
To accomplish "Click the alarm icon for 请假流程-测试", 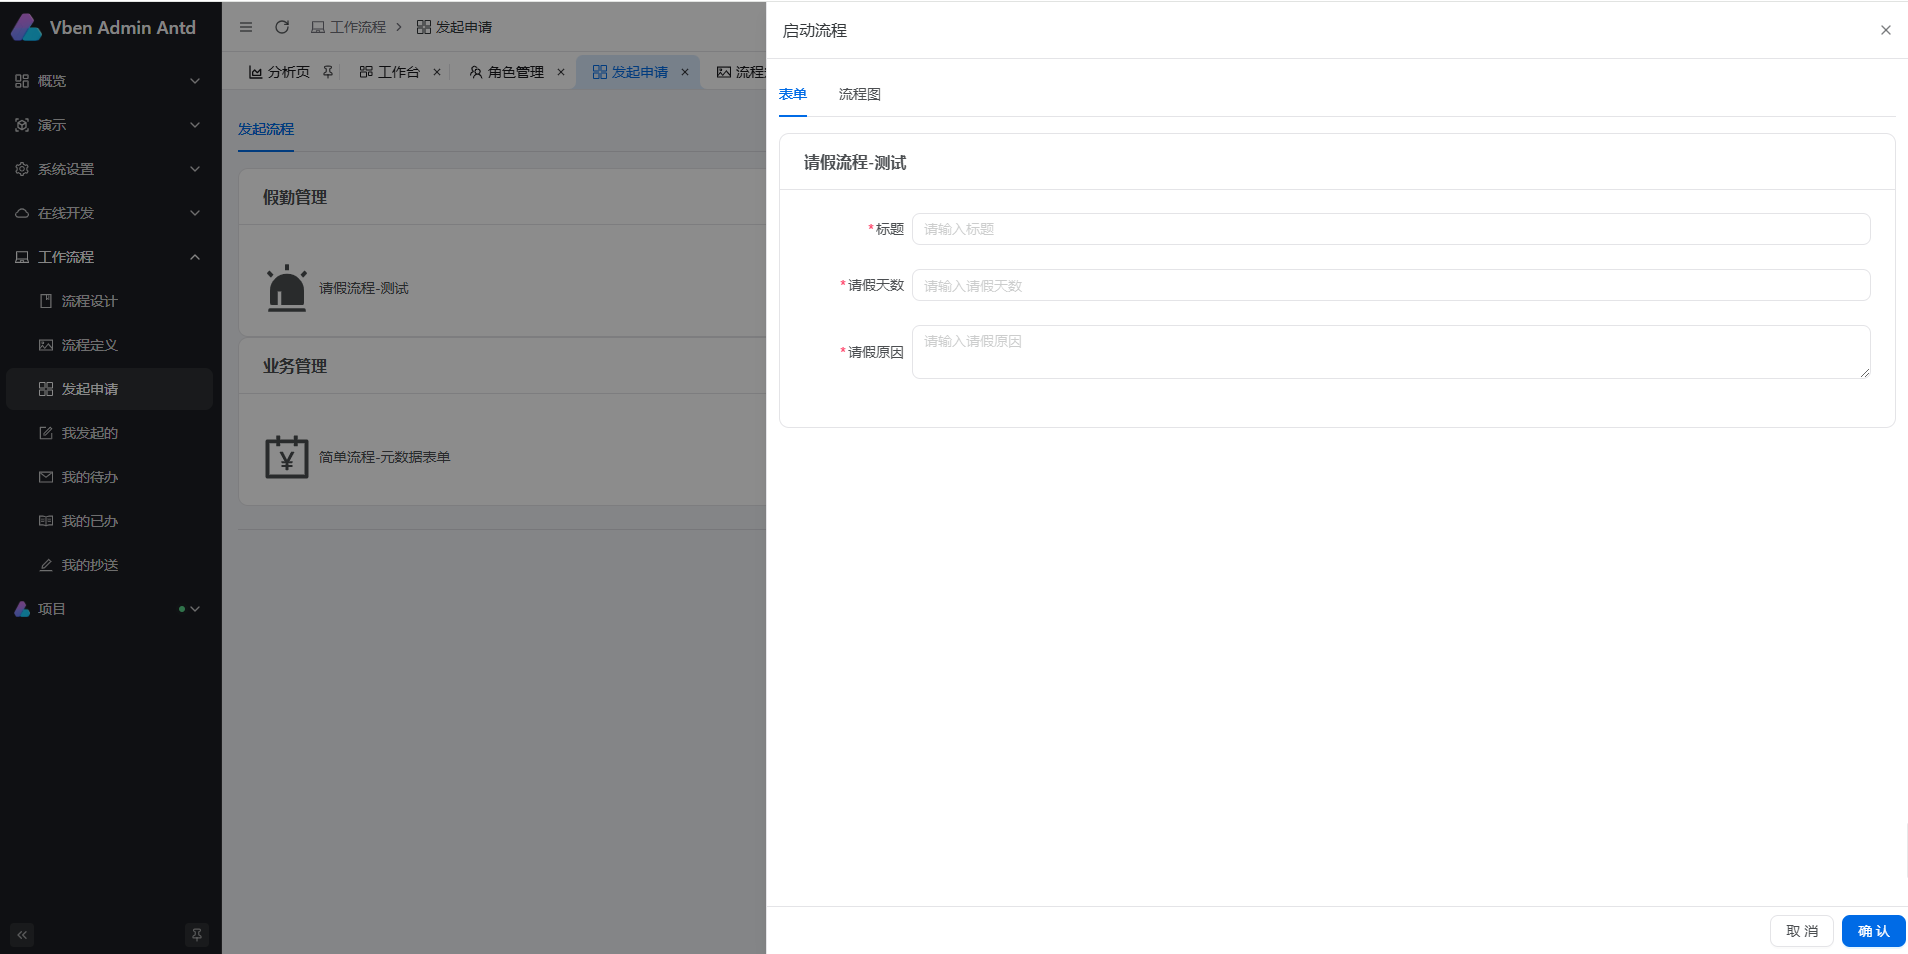I will pos(287,288).
